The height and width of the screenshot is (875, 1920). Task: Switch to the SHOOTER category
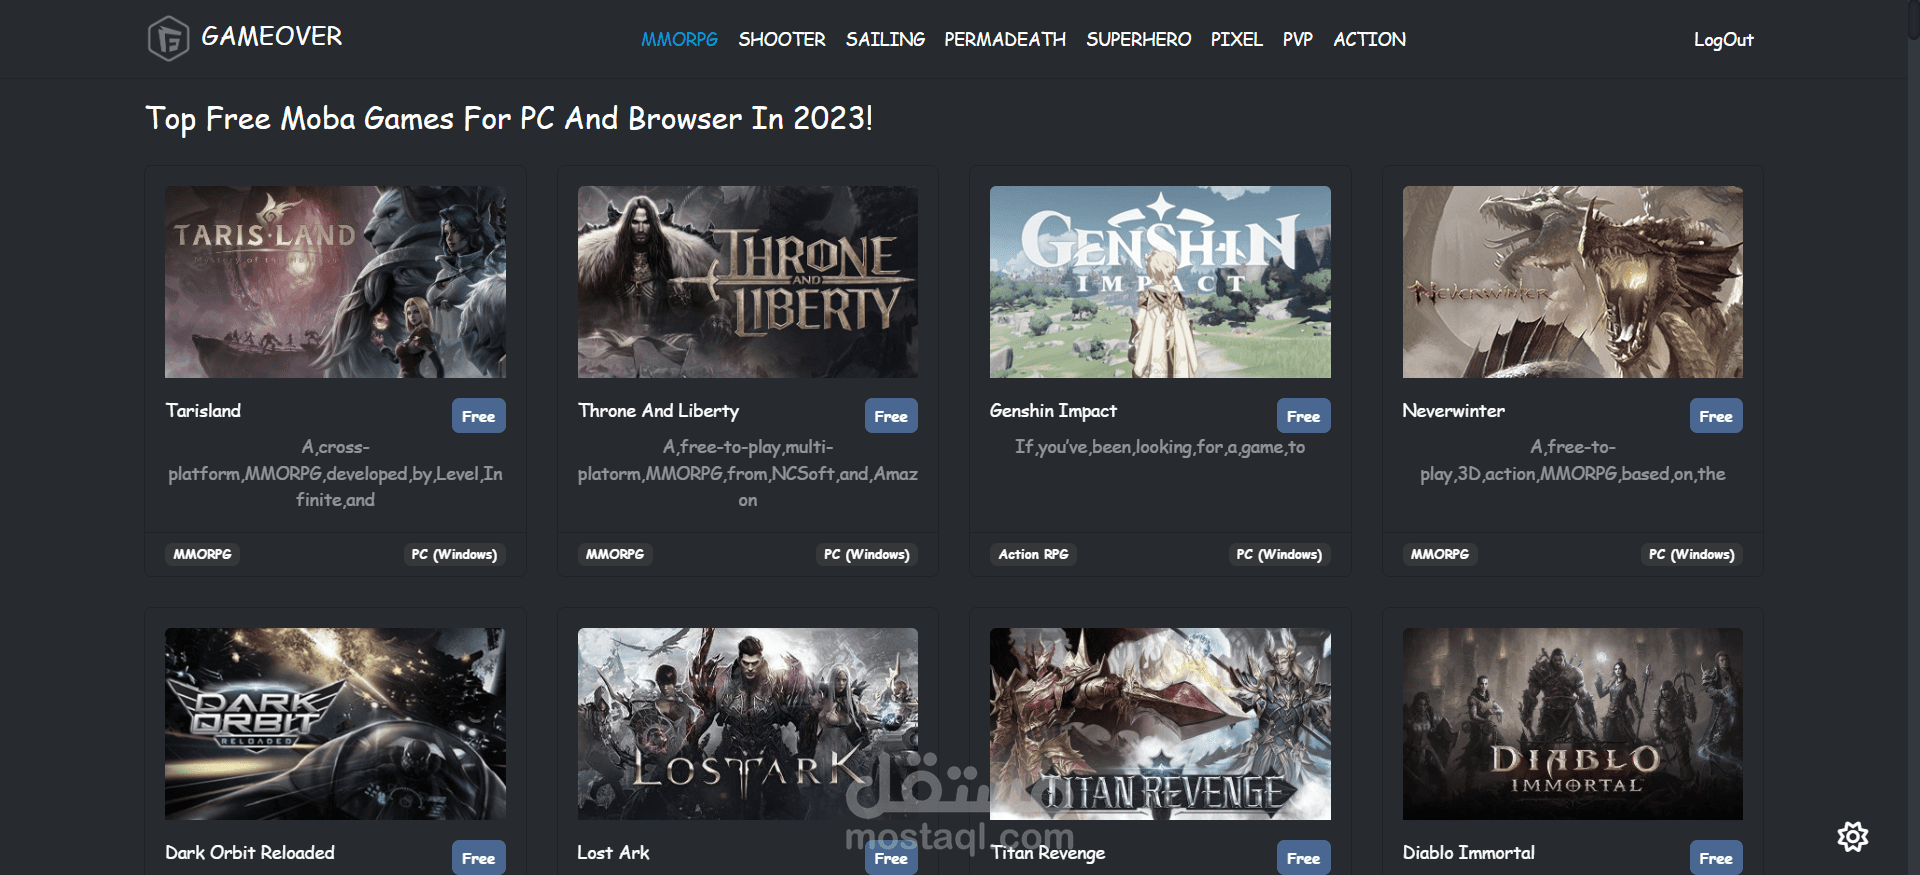coord(782,39)
